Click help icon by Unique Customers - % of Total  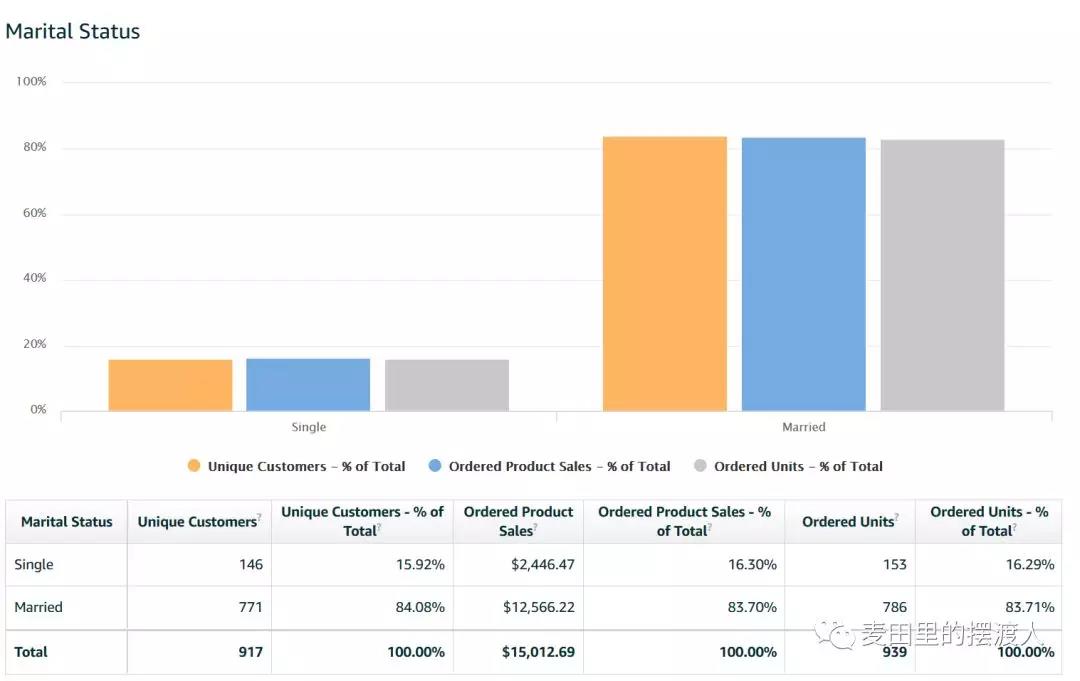point(380,527)
